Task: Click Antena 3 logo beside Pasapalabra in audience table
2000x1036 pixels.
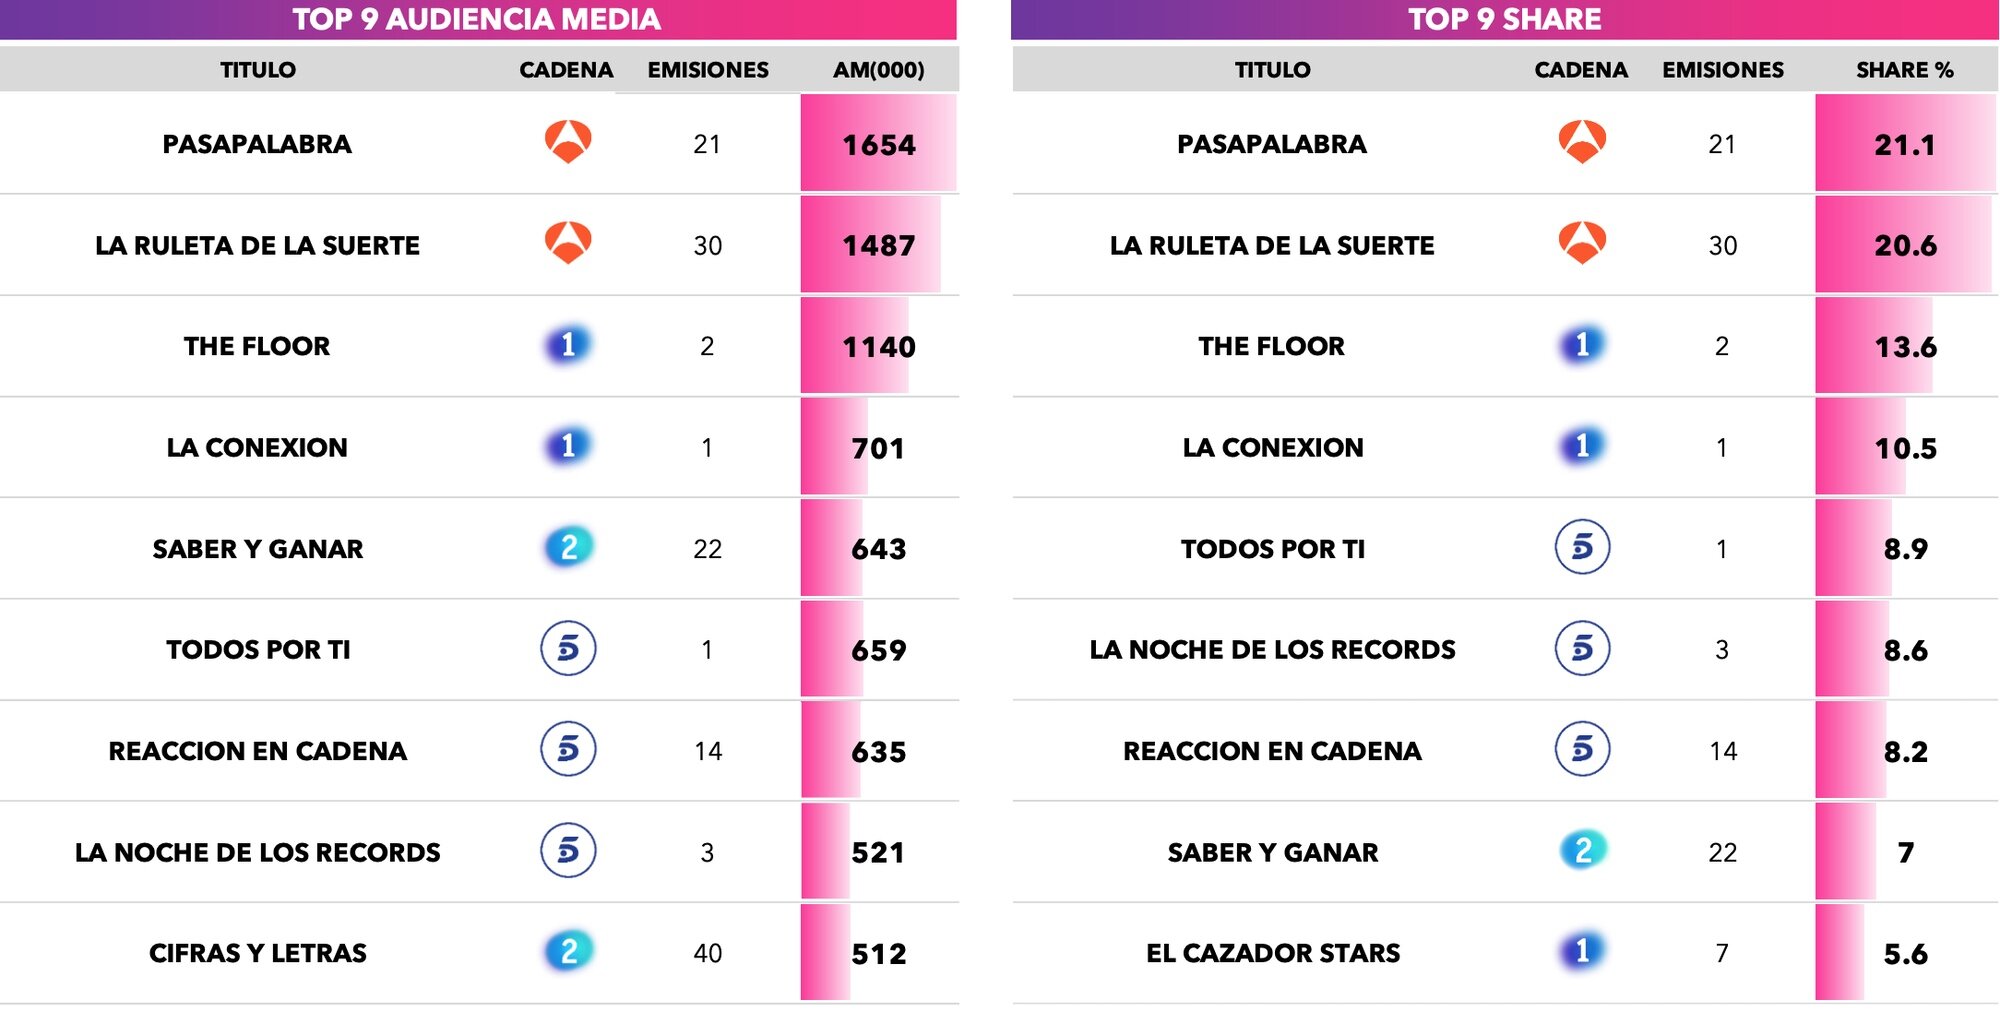Action: (568, 142)
